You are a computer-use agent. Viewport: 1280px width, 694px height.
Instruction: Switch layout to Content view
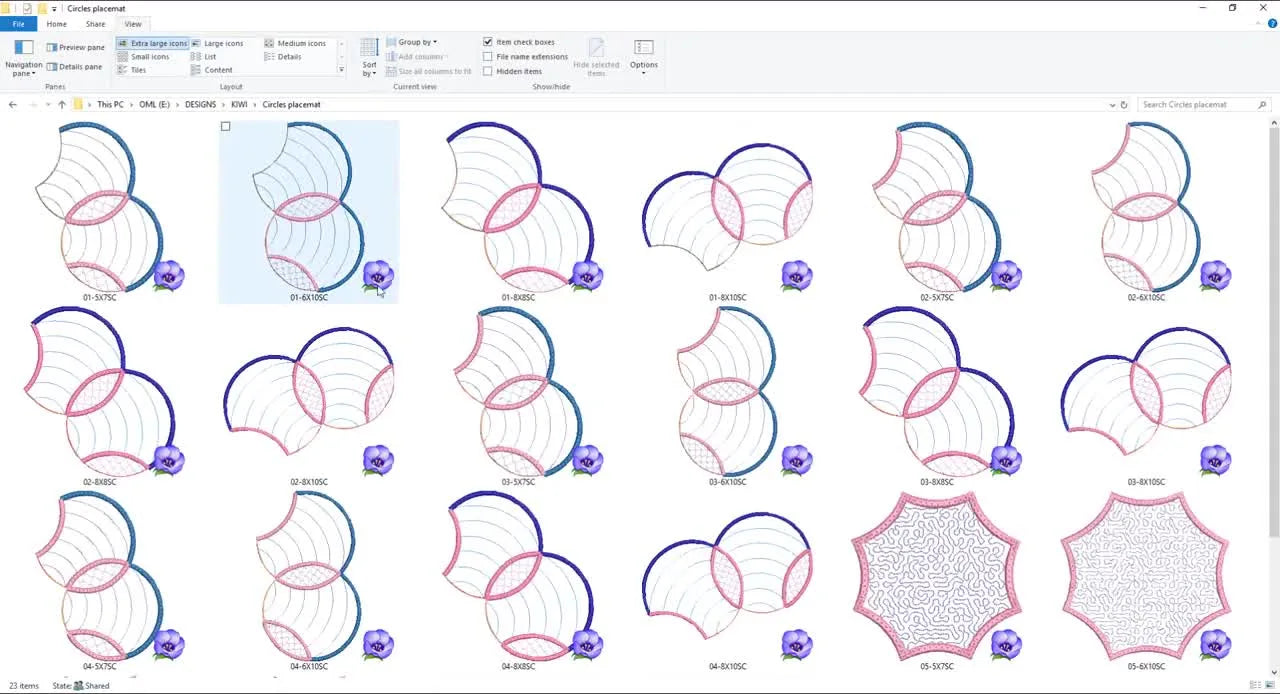click(x=212, y=70)
